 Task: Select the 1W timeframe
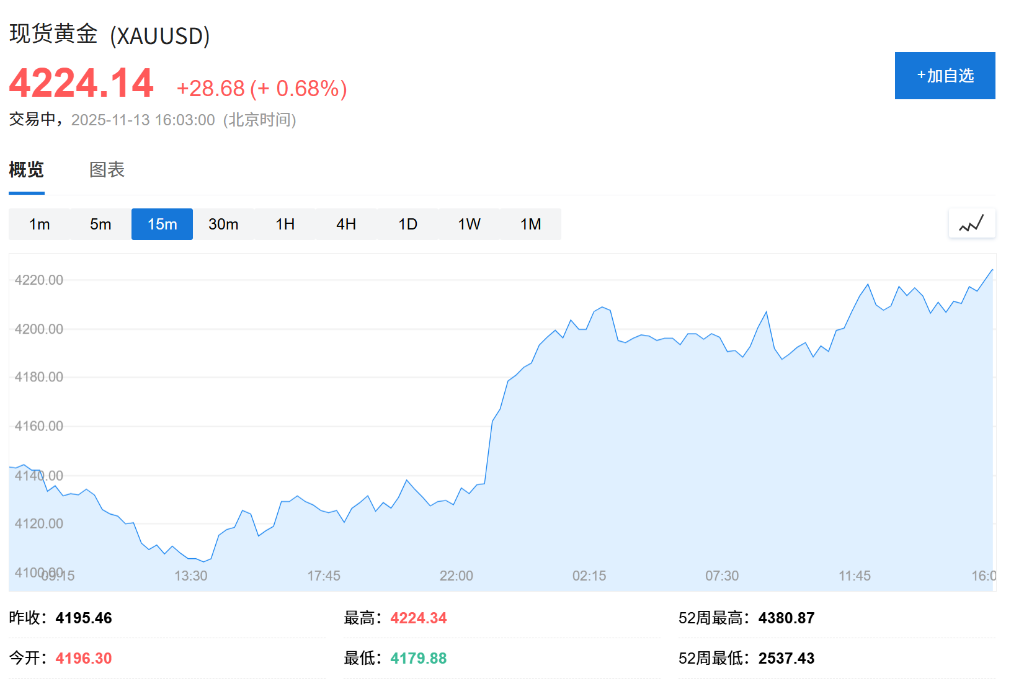[x=469, y=224]
